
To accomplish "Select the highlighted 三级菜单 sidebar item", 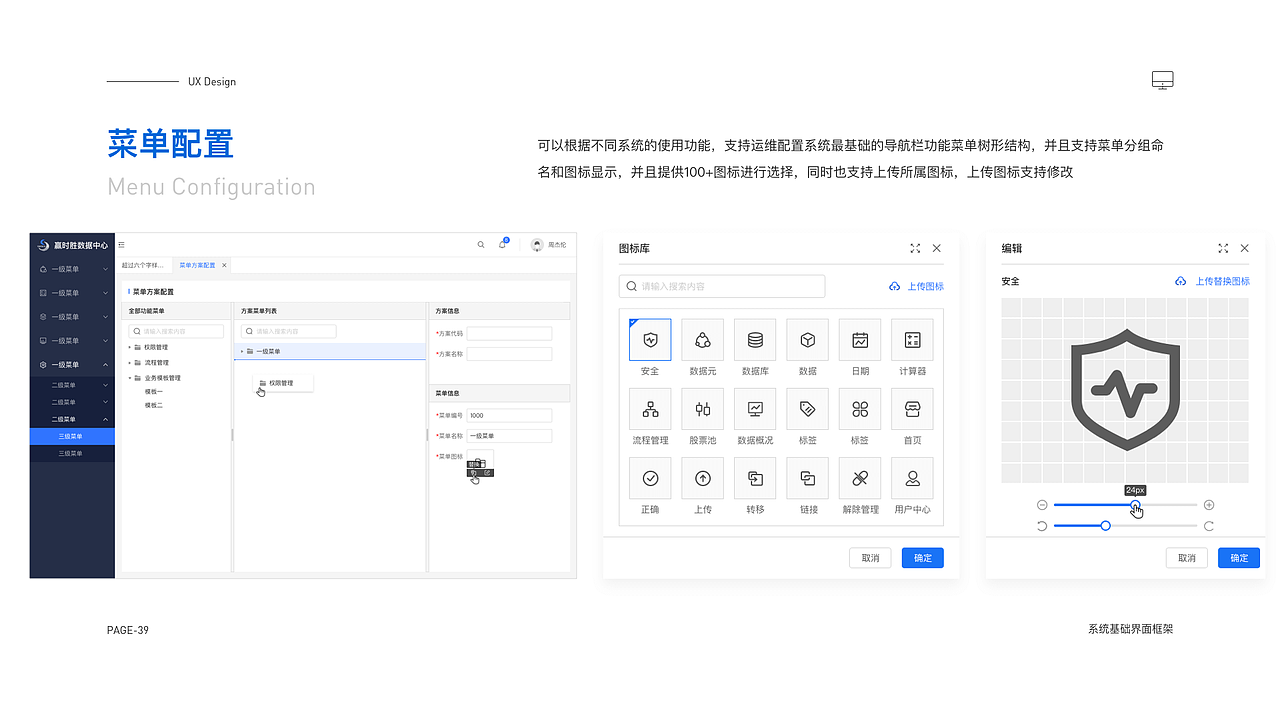I will pos(72,436).
